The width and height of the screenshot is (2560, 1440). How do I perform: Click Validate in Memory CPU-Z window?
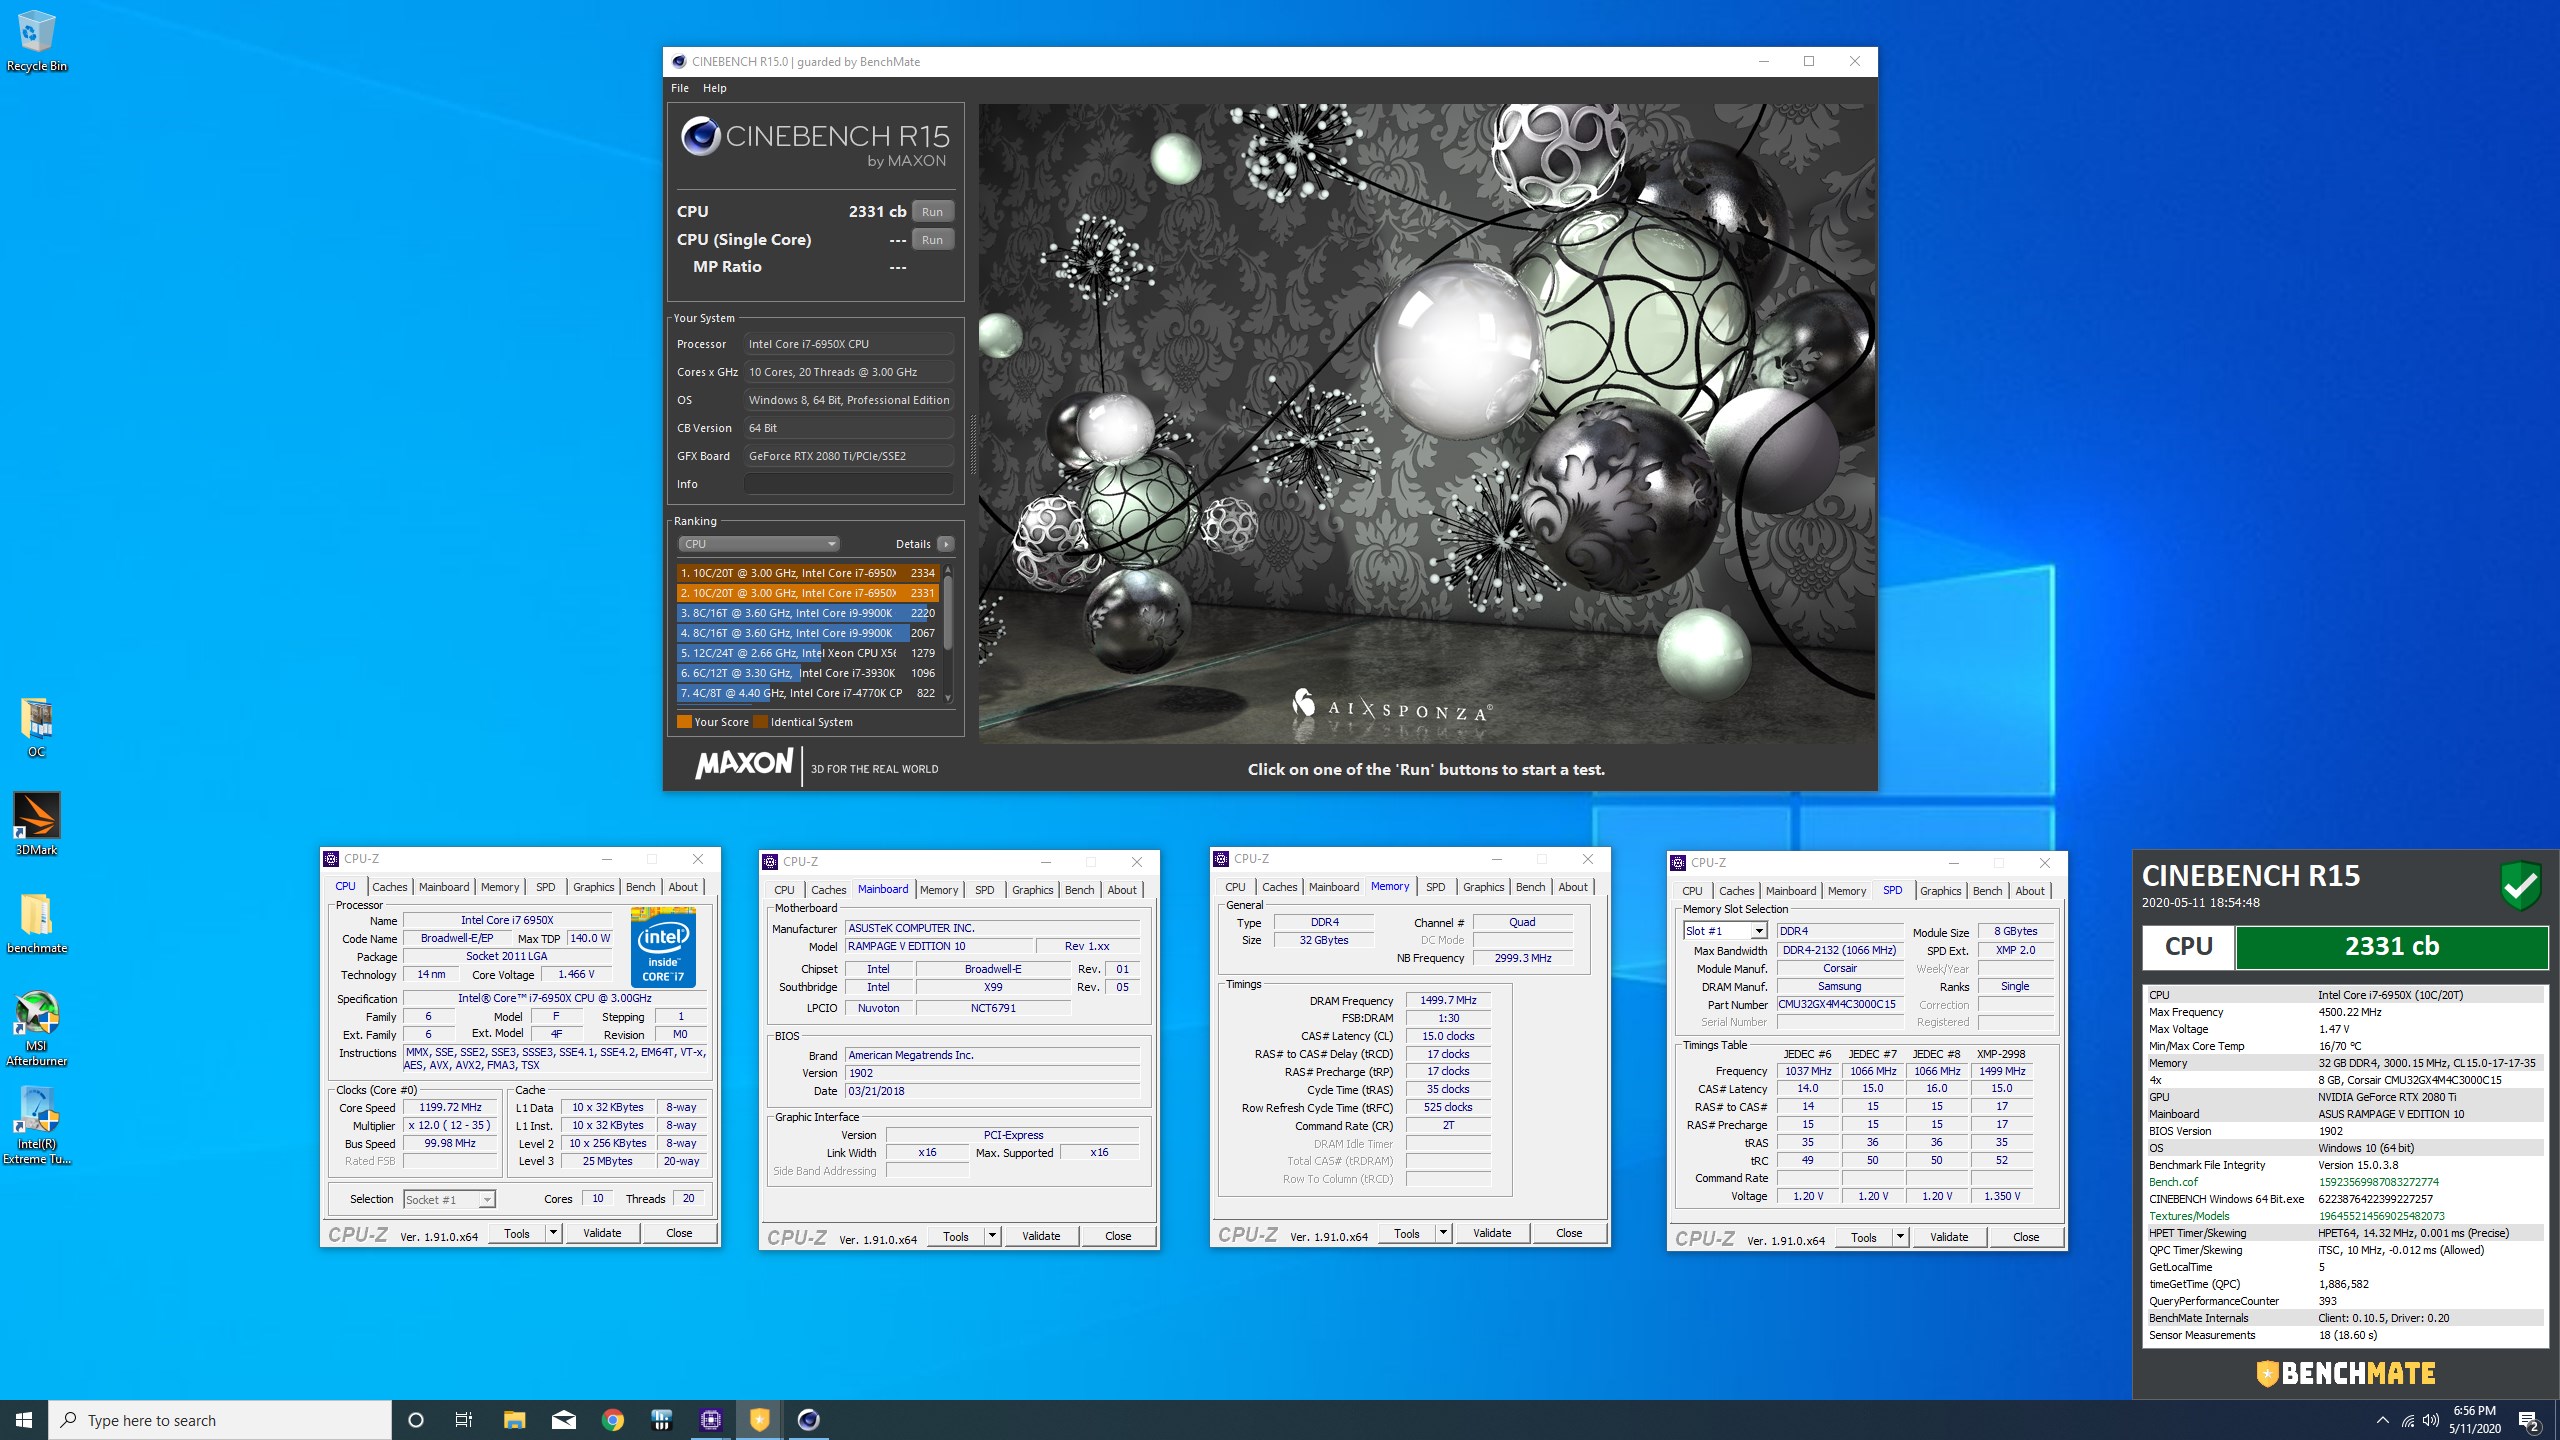click(x=1492, y=1234)
